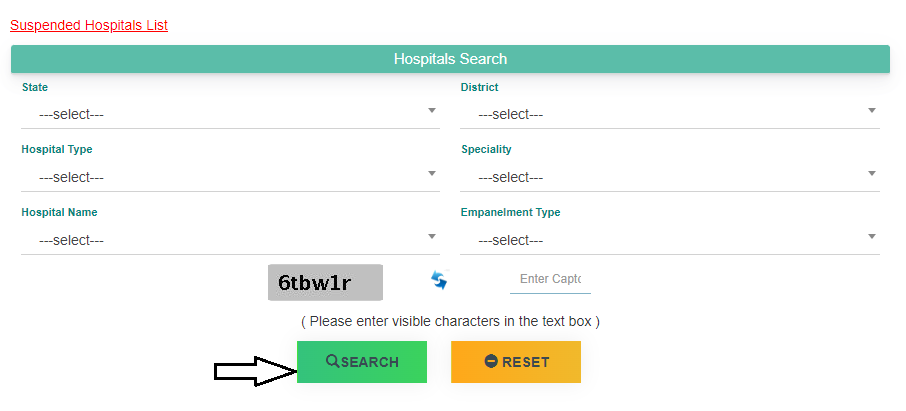Open the Empanelment Type dropdown
The height and width of the screenshot is (411, 906).
[670, 240]
